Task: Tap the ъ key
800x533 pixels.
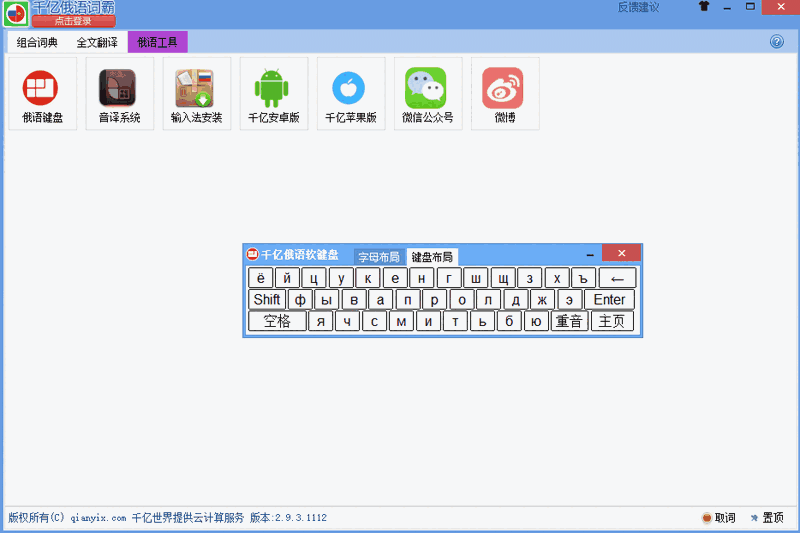Action: pos(584,278)
